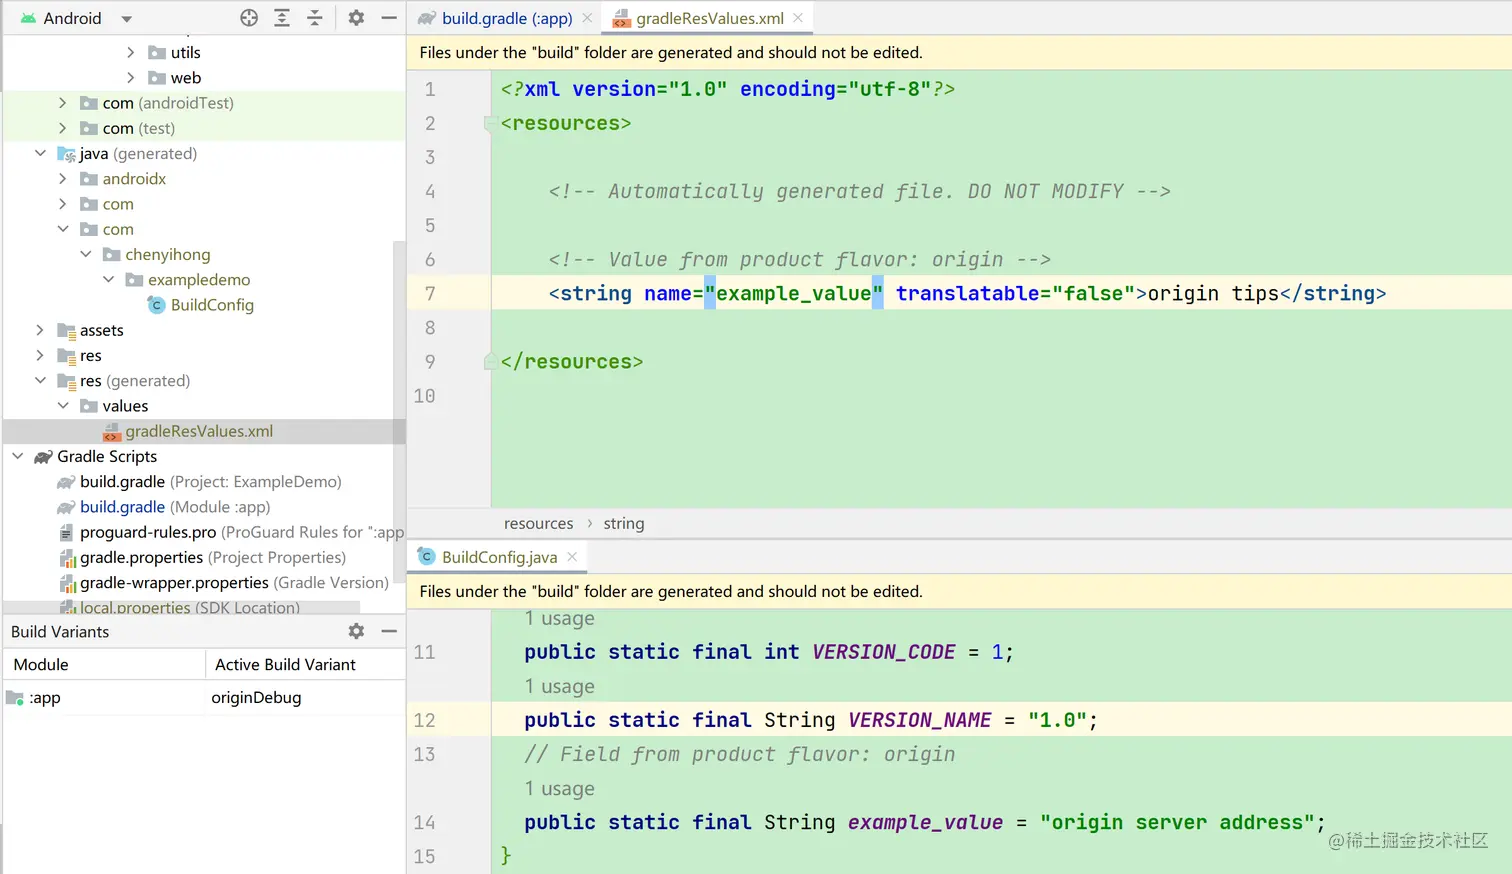Image resolution: width=1512 pixels, height=874 pixels.
Task: Click the java (generated) folder icon
Action: coord(67,154)
